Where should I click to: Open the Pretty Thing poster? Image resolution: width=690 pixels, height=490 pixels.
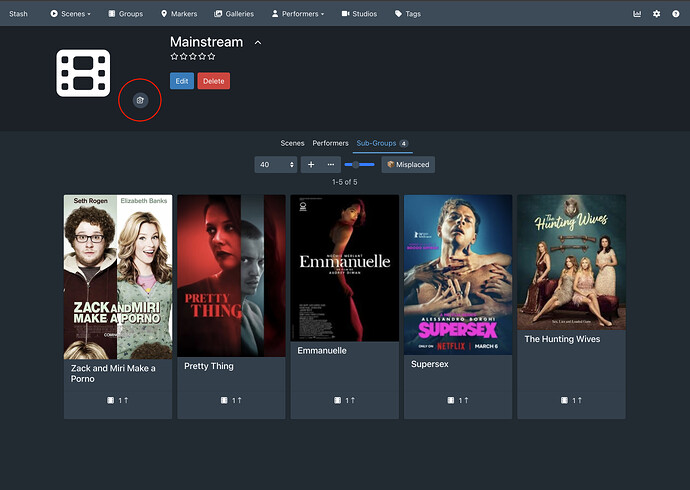coord(231,276)
